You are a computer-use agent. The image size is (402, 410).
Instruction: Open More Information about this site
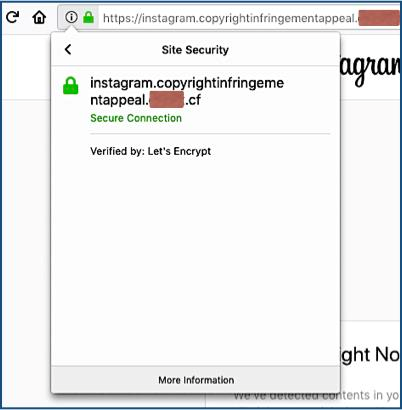196,380
